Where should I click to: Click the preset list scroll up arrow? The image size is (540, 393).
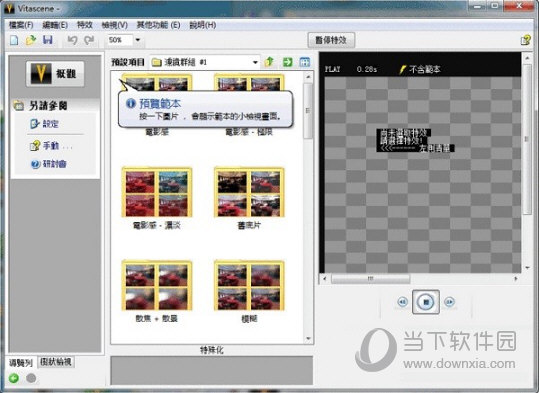[x=308, y=76]
